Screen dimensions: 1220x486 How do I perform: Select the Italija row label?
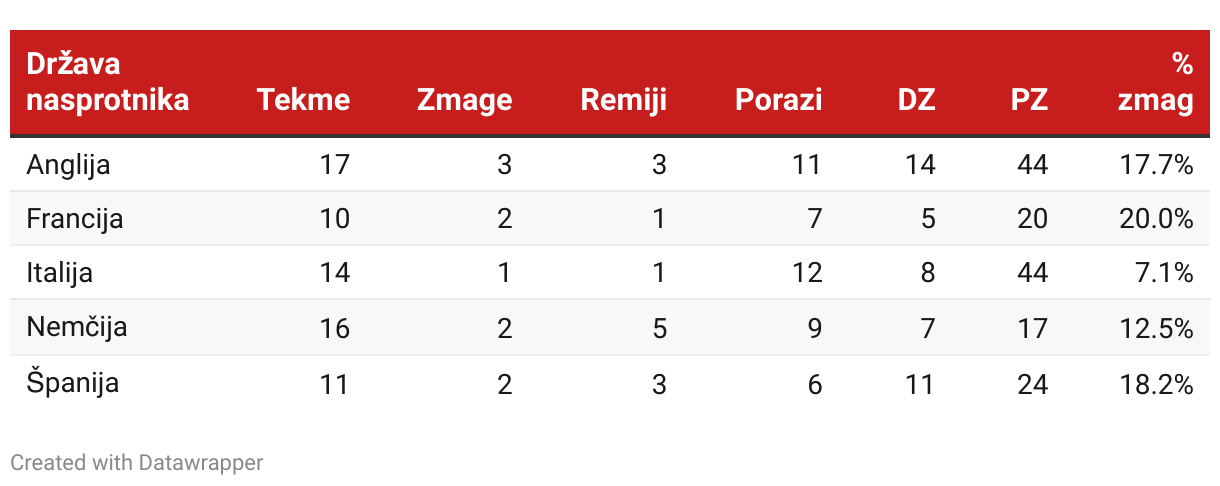click(x=60, y=273)
